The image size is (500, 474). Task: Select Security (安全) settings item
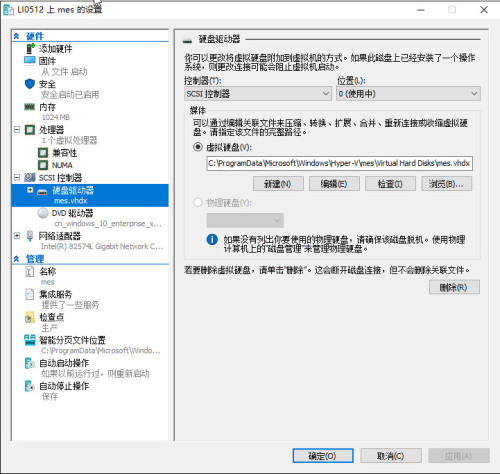point(47,84)
